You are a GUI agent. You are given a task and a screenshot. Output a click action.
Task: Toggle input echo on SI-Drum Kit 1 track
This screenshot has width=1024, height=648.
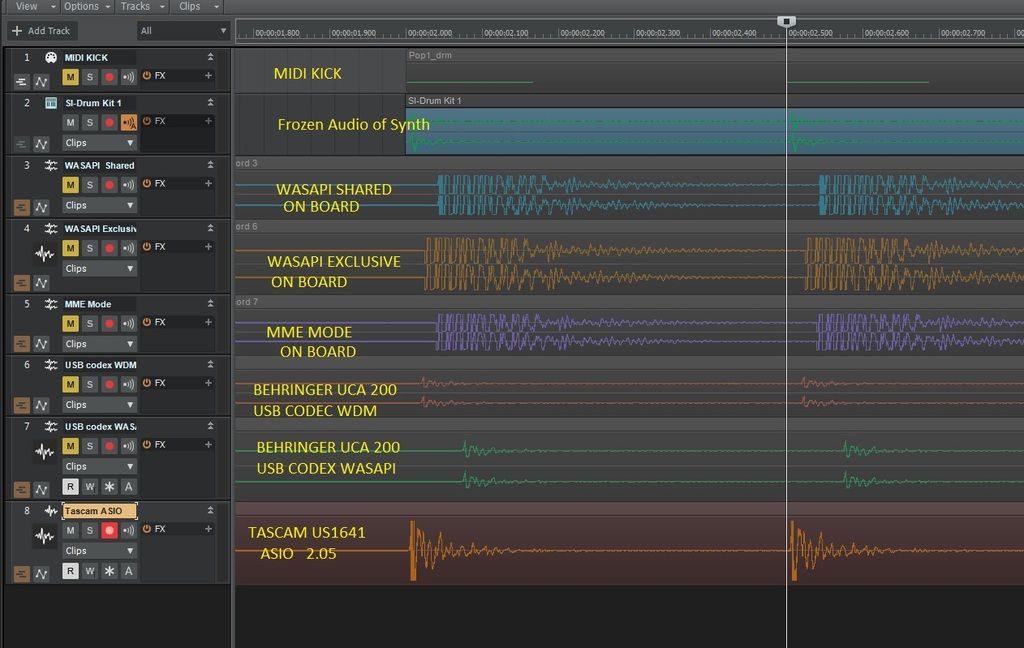(128, 122)
